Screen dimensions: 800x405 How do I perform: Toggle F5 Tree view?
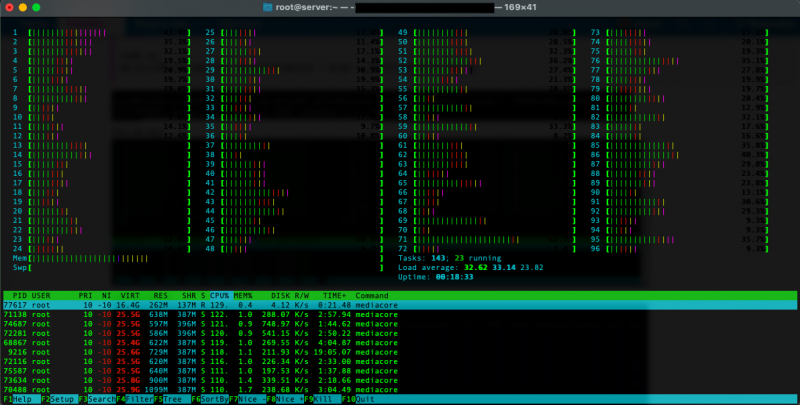click(172, 399)
